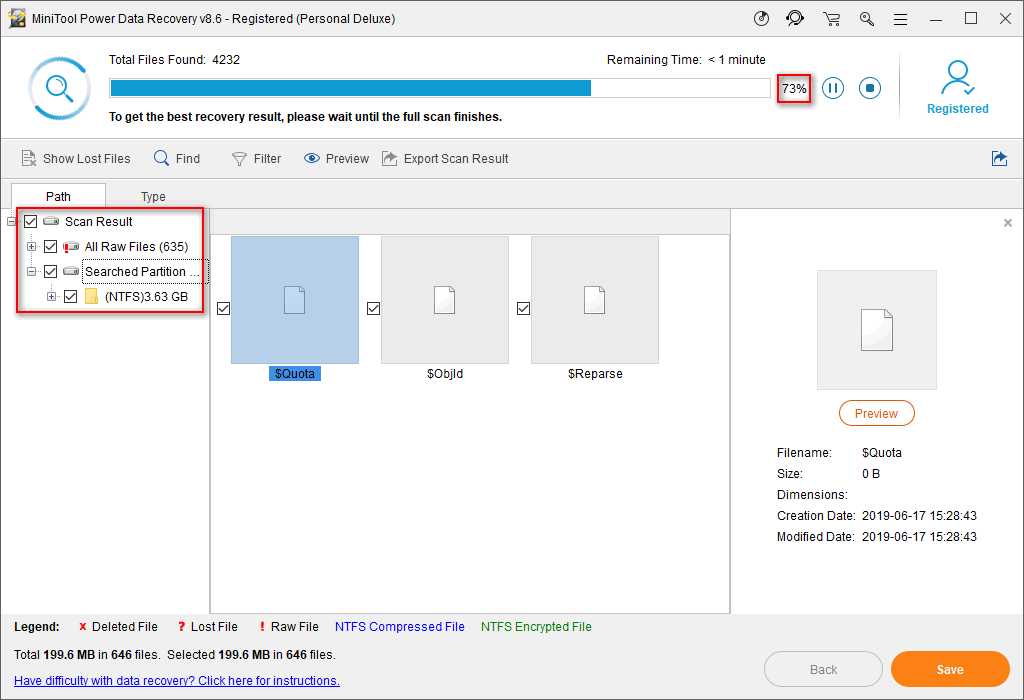Toggle the All Raw Files checkbox
Screen dimensions: 1024x700
[x=50, y=246]
